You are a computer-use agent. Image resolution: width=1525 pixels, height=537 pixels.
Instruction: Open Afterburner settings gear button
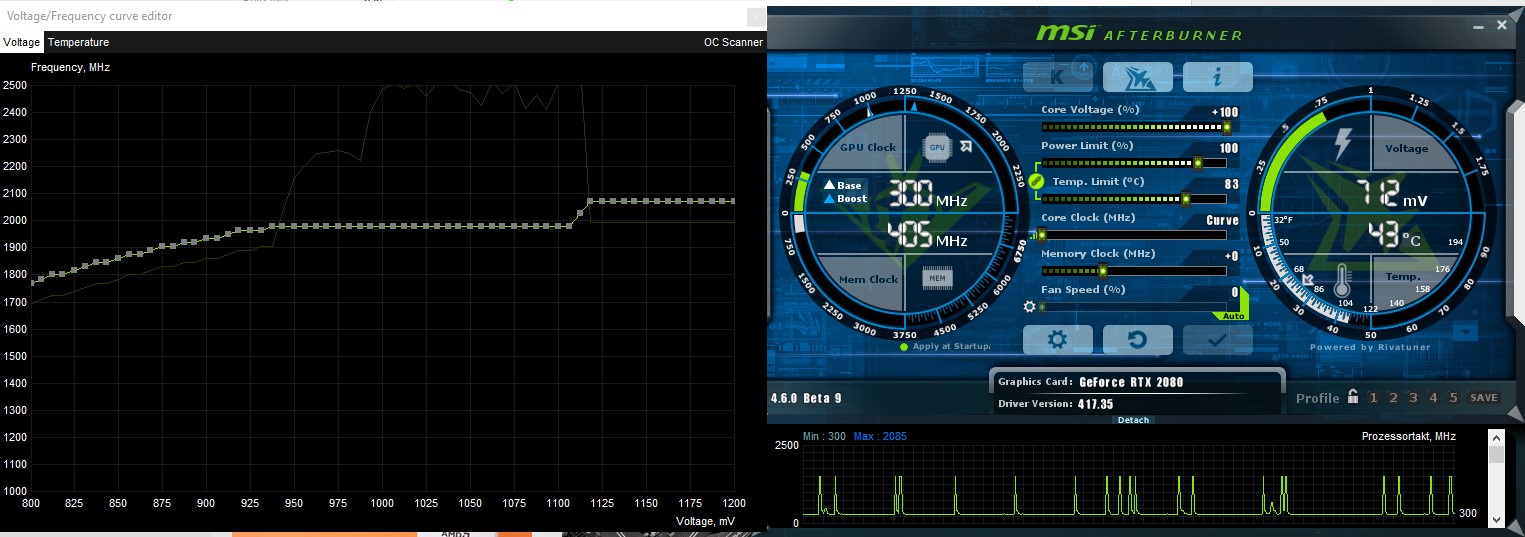point(1057,340)
